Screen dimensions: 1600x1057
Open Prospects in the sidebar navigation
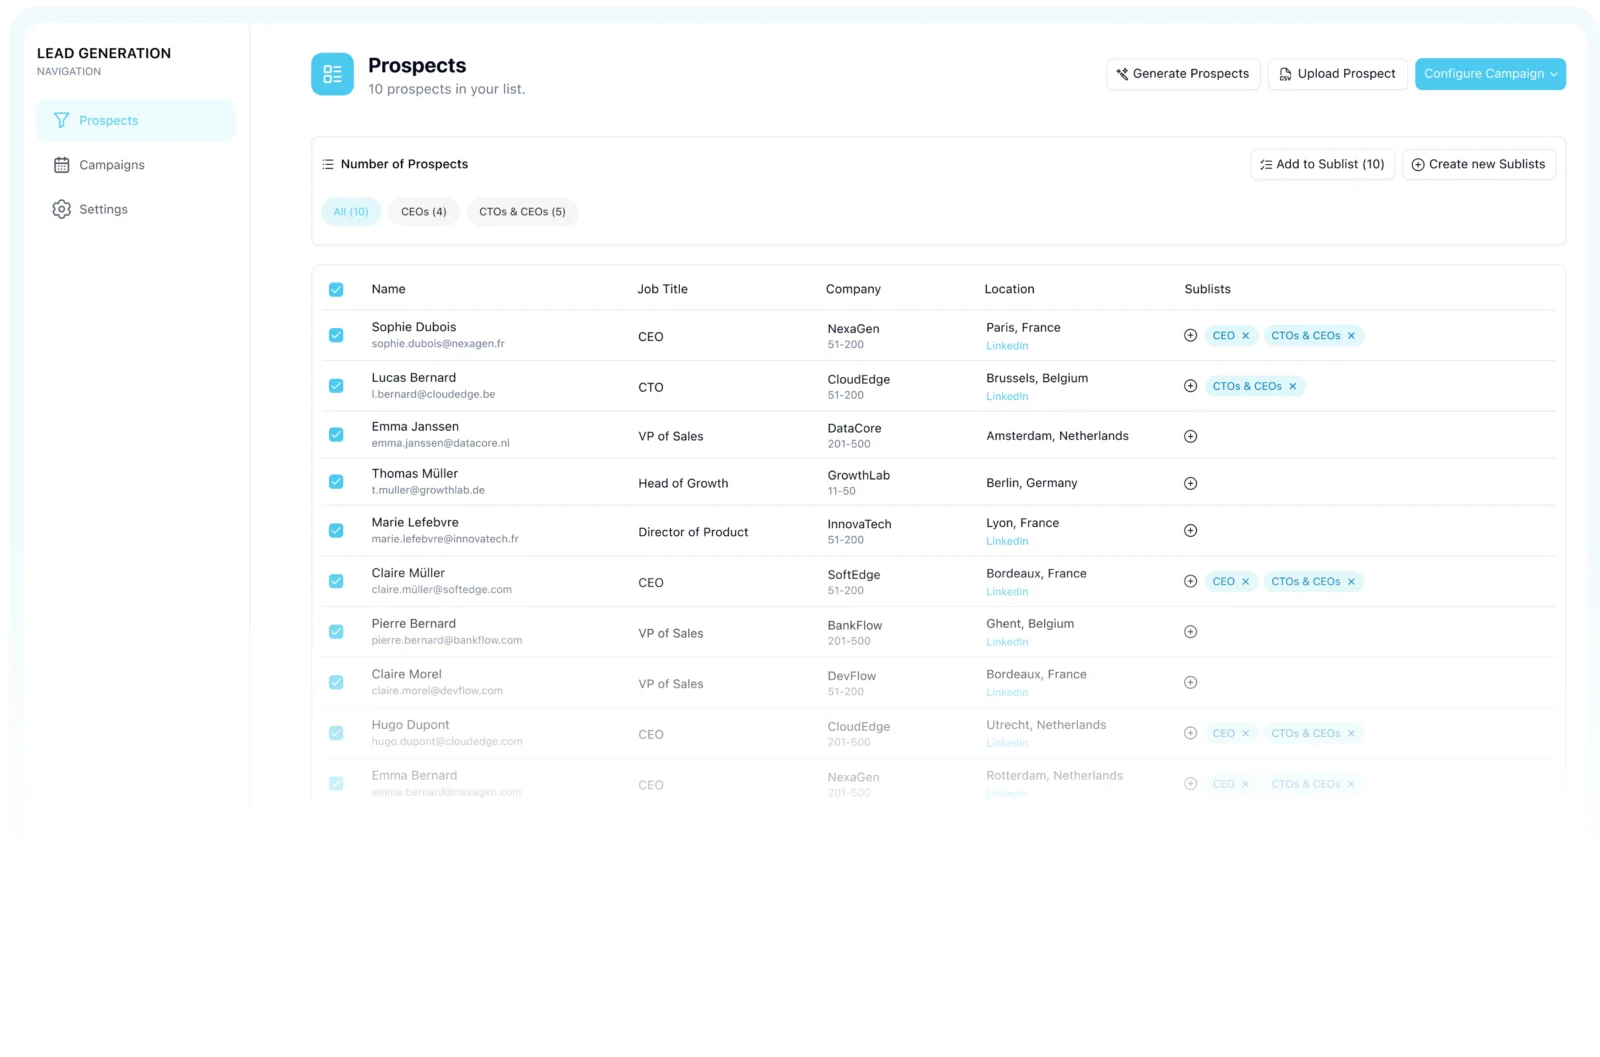click(x=135, y=120)
